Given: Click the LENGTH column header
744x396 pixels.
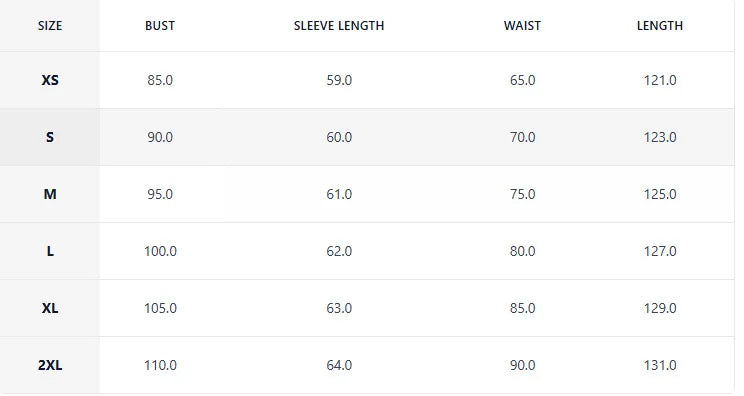Looking at the screenshot, I should tap(660, 26).
